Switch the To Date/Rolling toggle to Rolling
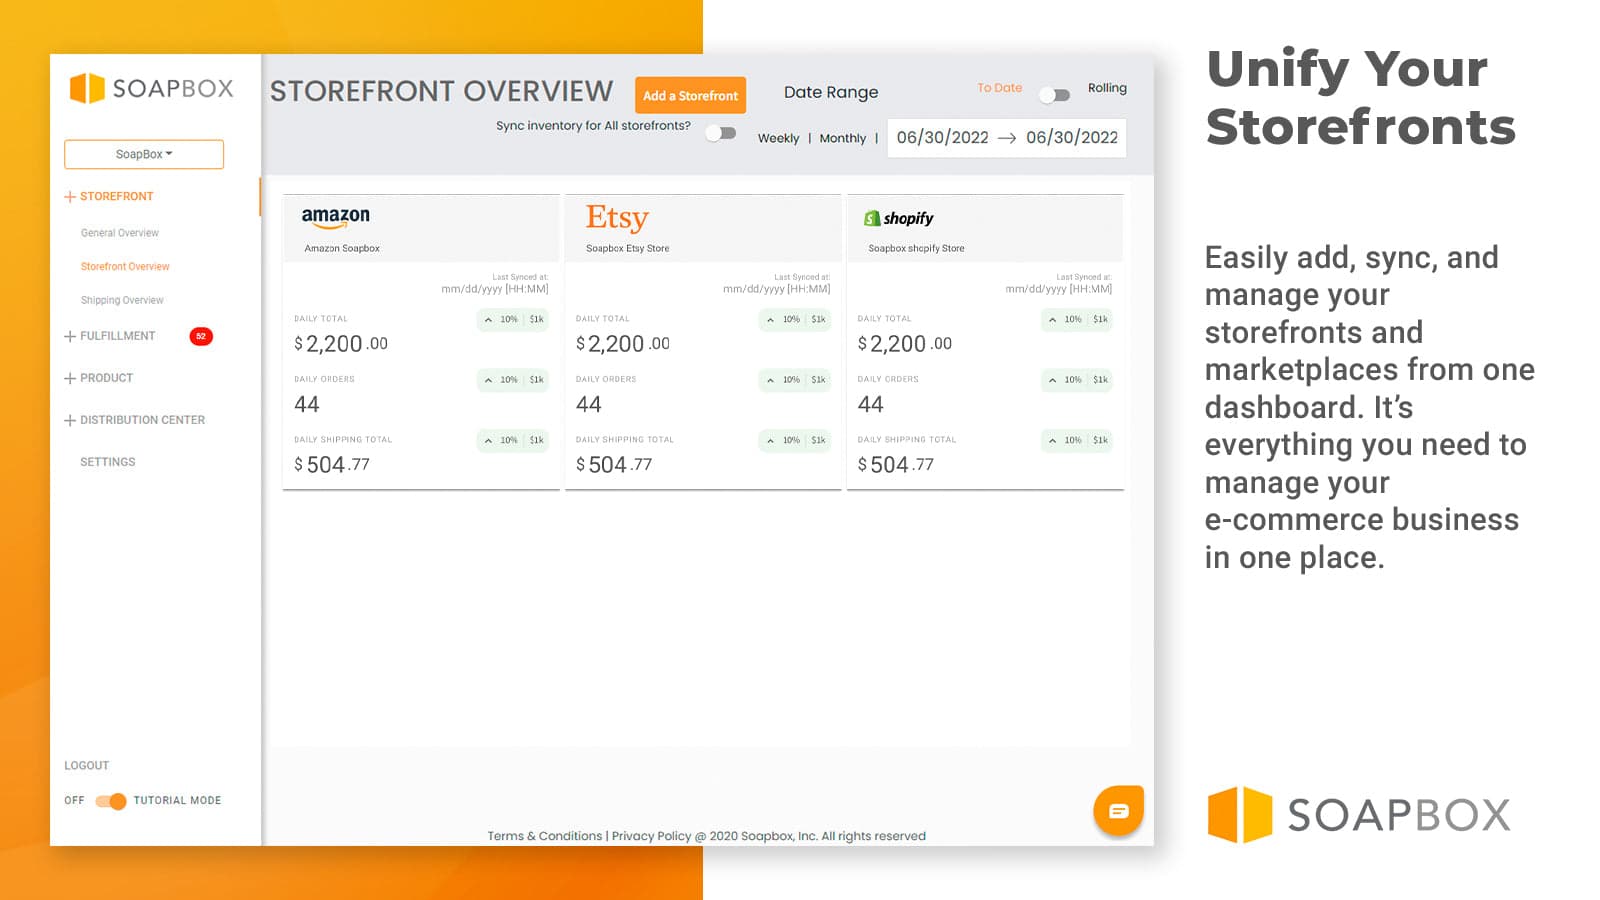 1053,93
